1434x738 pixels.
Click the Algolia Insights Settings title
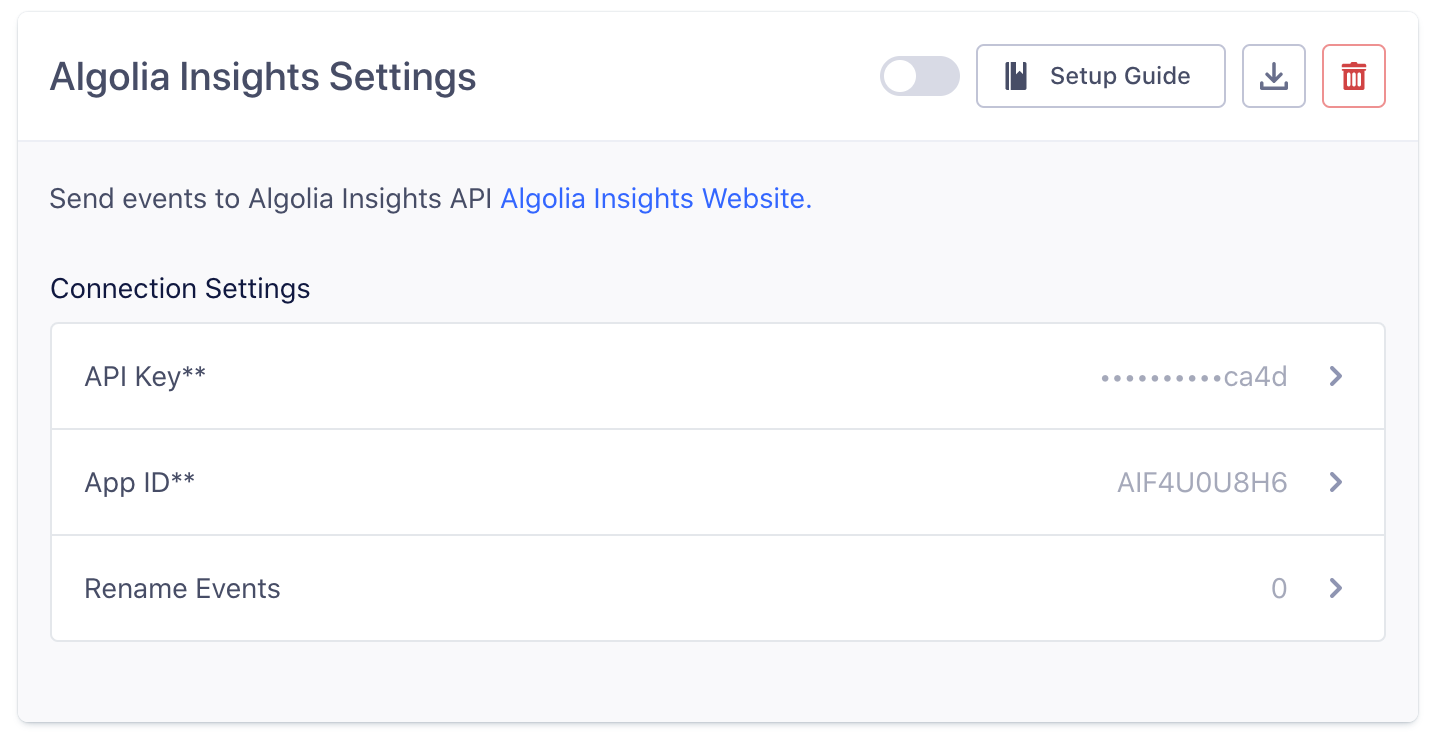tap(263, 77)
